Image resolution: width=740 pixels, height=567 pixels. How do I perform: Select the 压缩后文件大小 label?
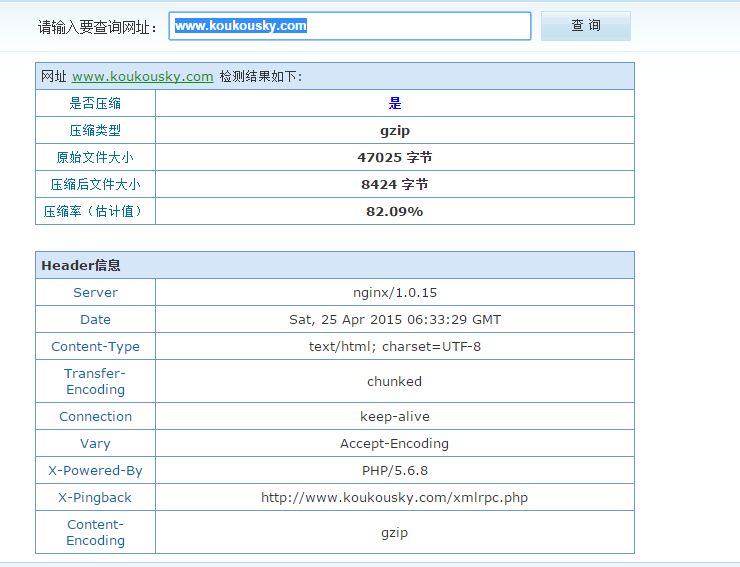95,184
